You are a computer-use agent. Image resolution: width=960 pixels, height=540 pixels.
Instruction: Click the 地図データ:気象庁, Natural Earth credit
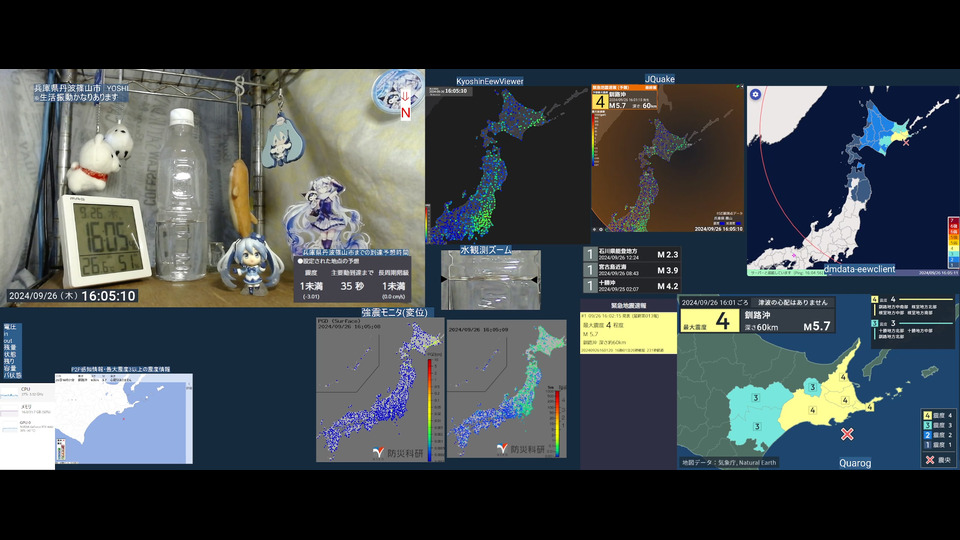point(729,463)
